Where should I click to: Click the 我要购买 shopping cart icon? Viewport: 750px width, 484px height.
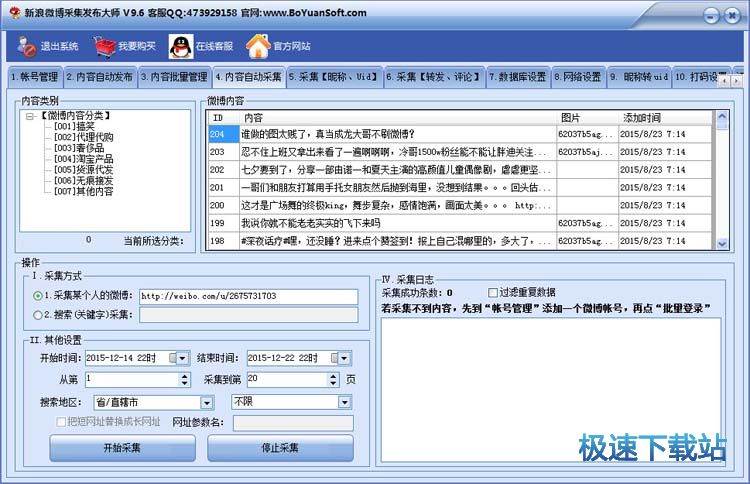pos(104,46)
